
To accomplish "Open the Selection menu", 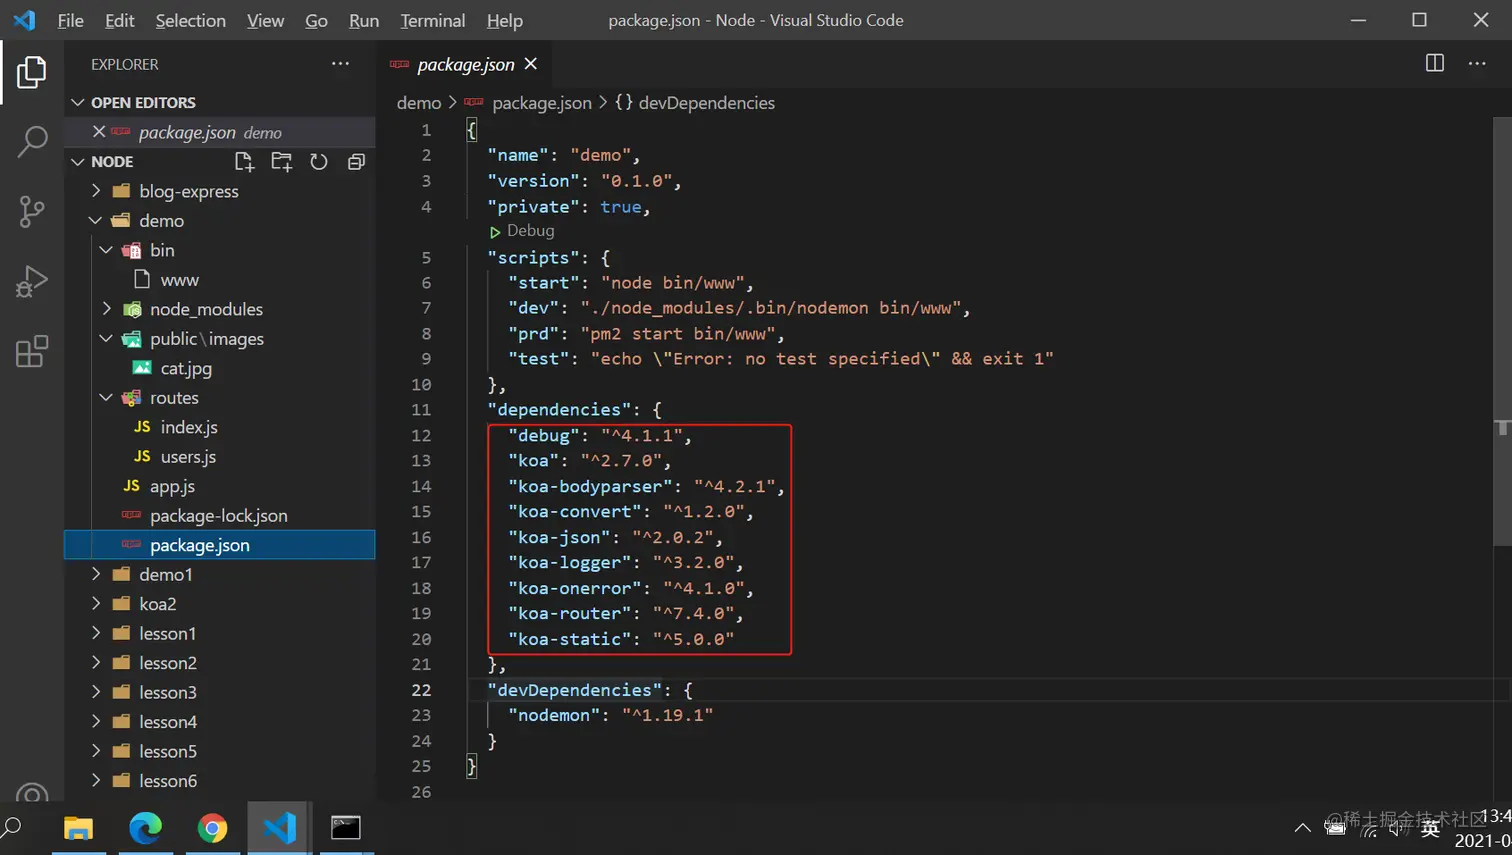I will (190, 20).
